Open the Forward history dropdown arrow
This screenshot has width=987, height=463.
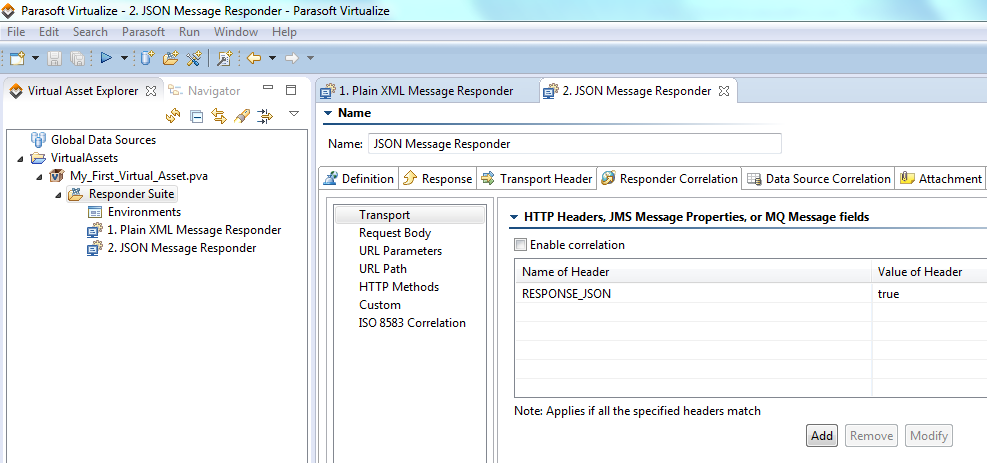click(310, 59)
